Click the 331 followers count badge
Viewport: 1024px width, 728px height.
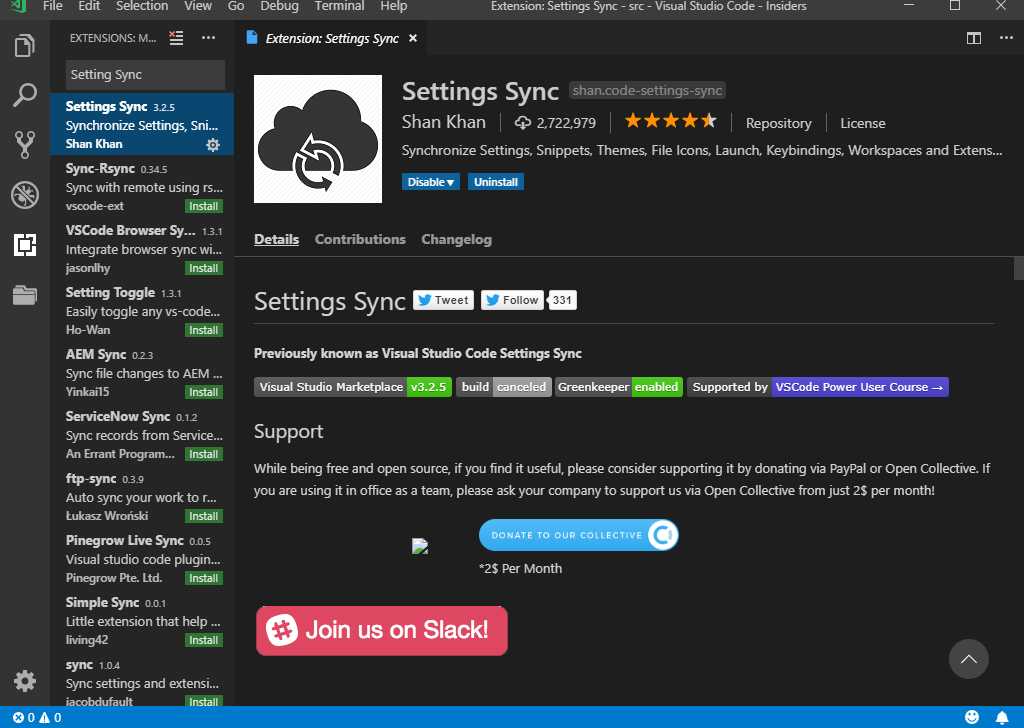coord(562,300)
